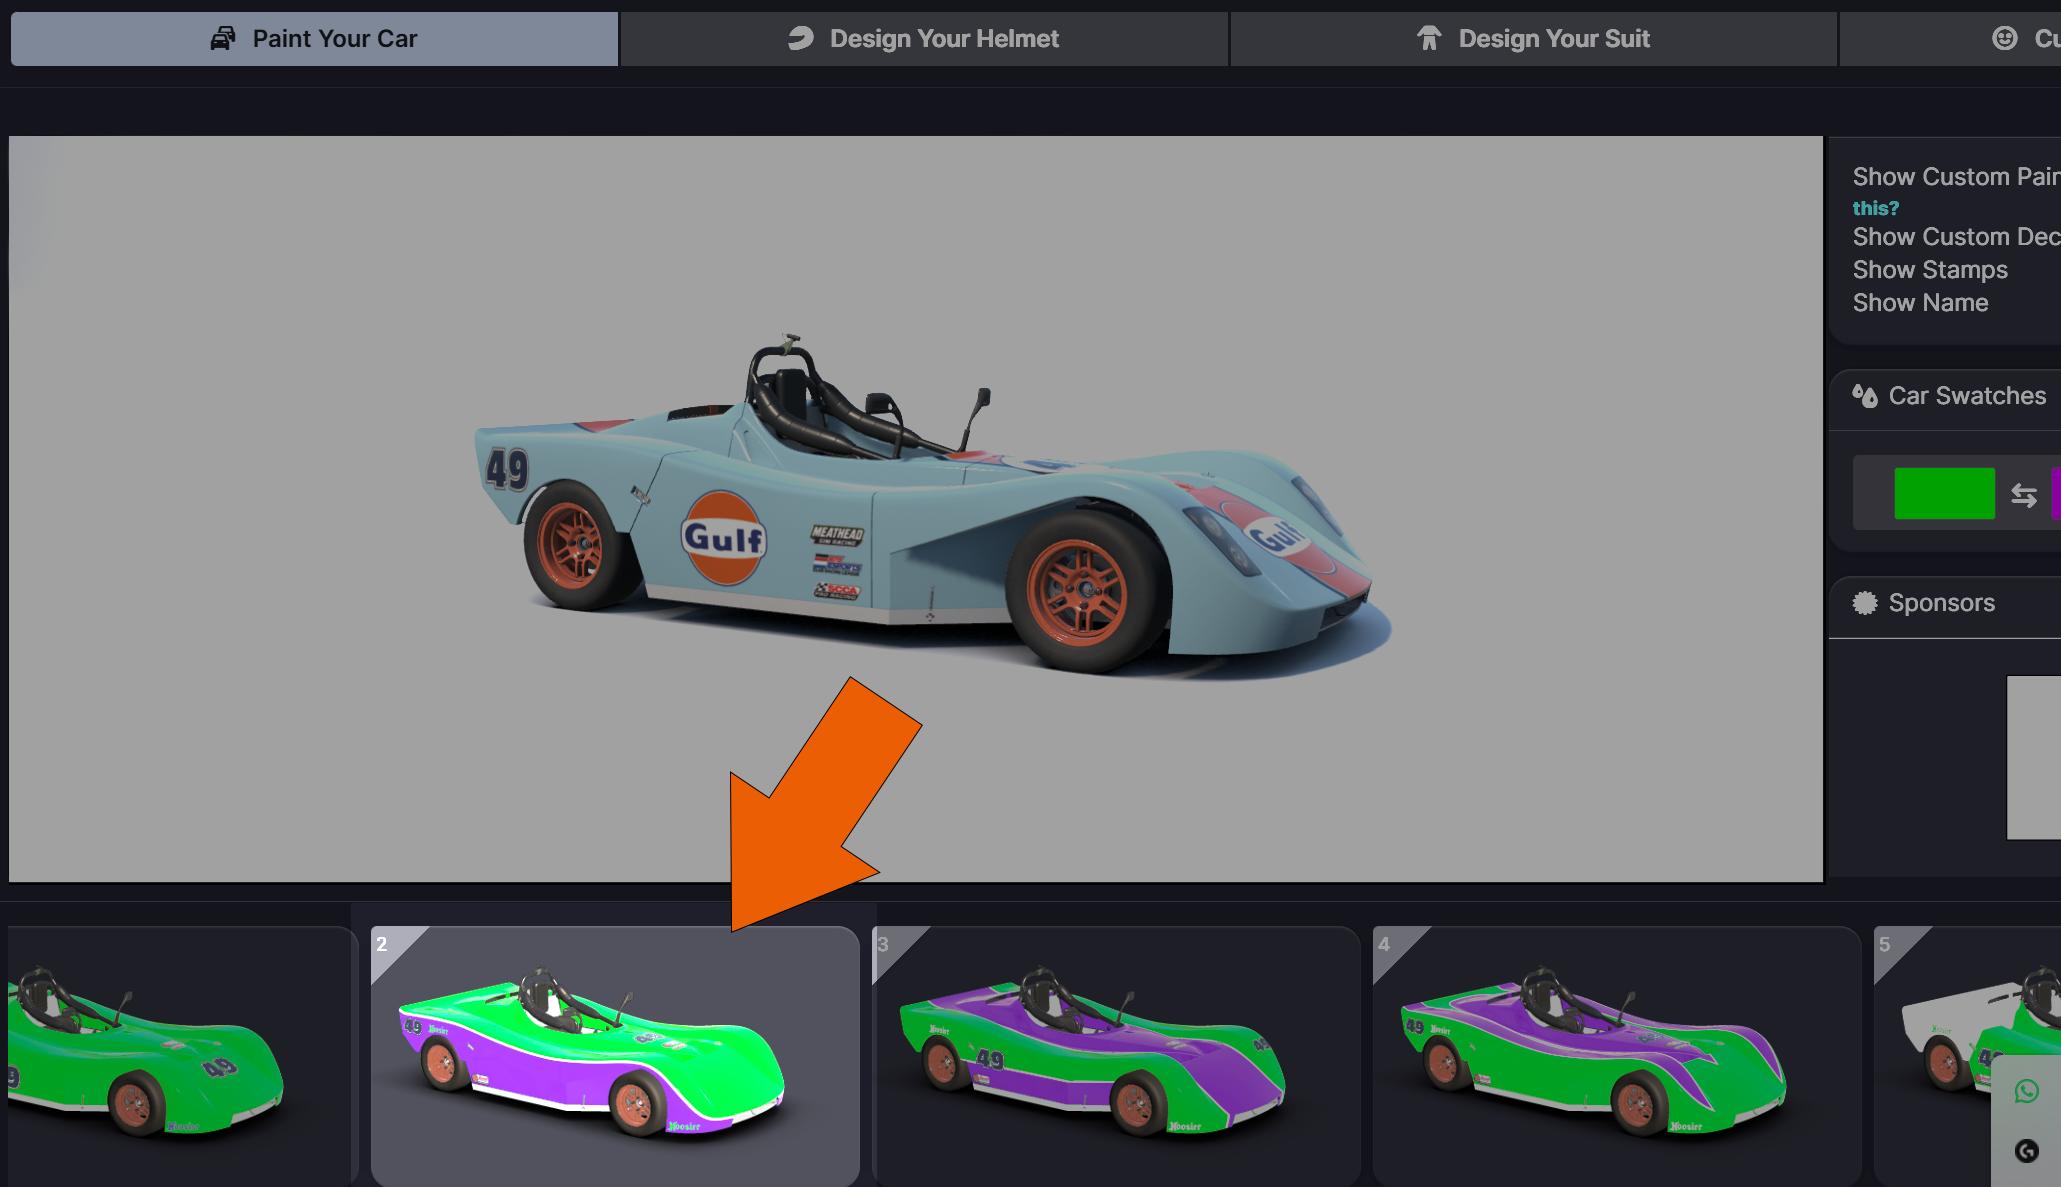Select paint pattern thumbnail number 2
Viewport: 2061px width, 1187px height.
pos(615,1056)
